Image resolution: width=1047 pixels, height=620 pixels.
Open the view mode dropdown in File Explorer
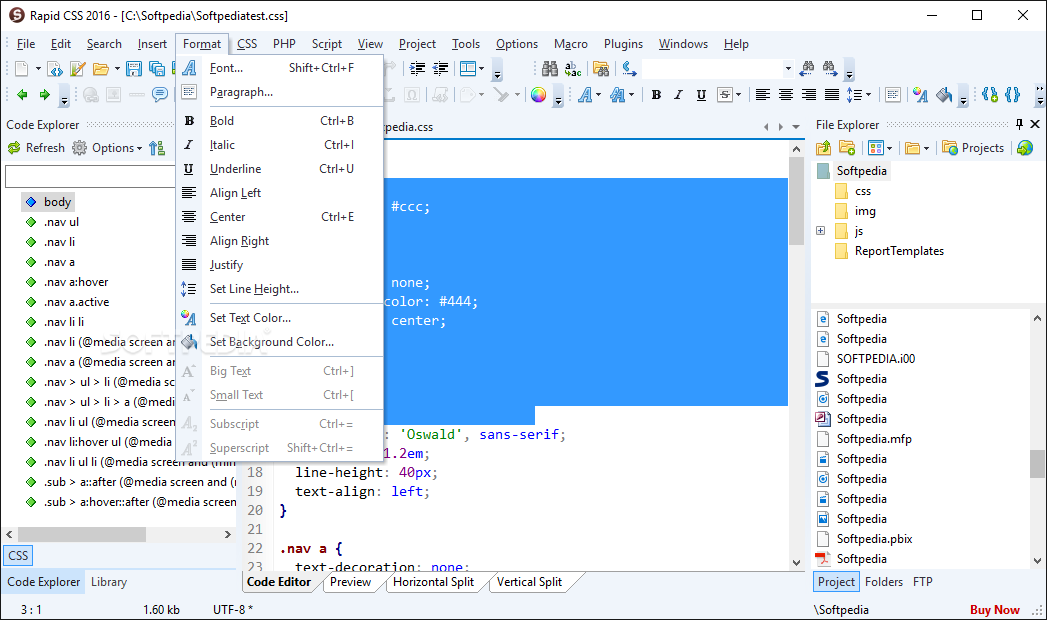889,148
